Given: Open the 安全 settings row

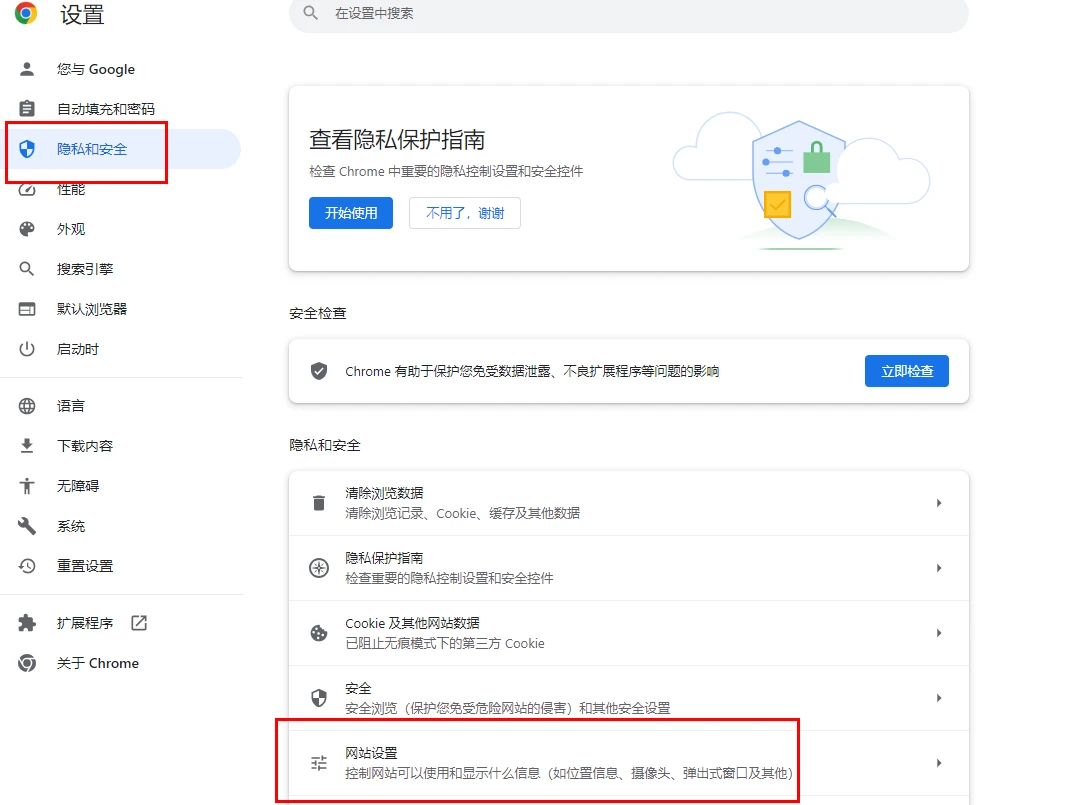Looking at the screenshot, I should tap(628, 698).
